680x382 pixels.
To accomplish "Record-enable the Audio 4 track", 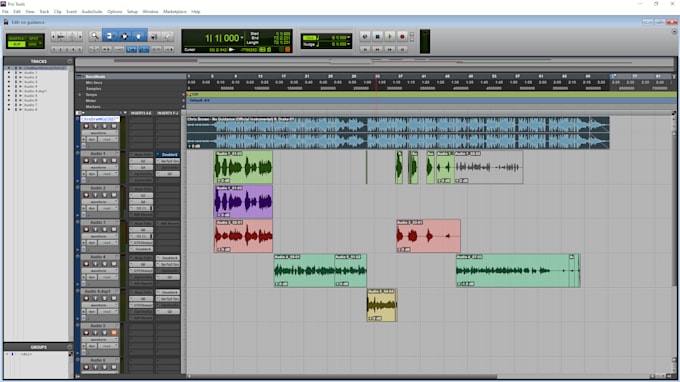I will click(86, 264).
